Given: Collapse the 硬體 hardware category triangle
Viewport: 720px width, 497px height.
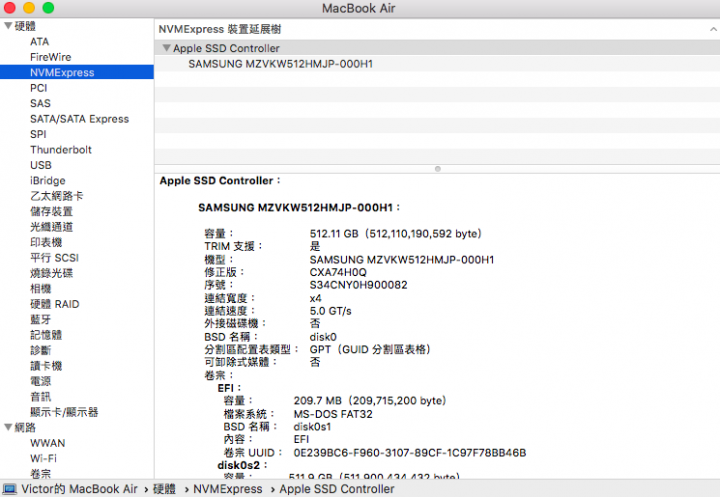Looking at the screenshot, I should point(8,26).
